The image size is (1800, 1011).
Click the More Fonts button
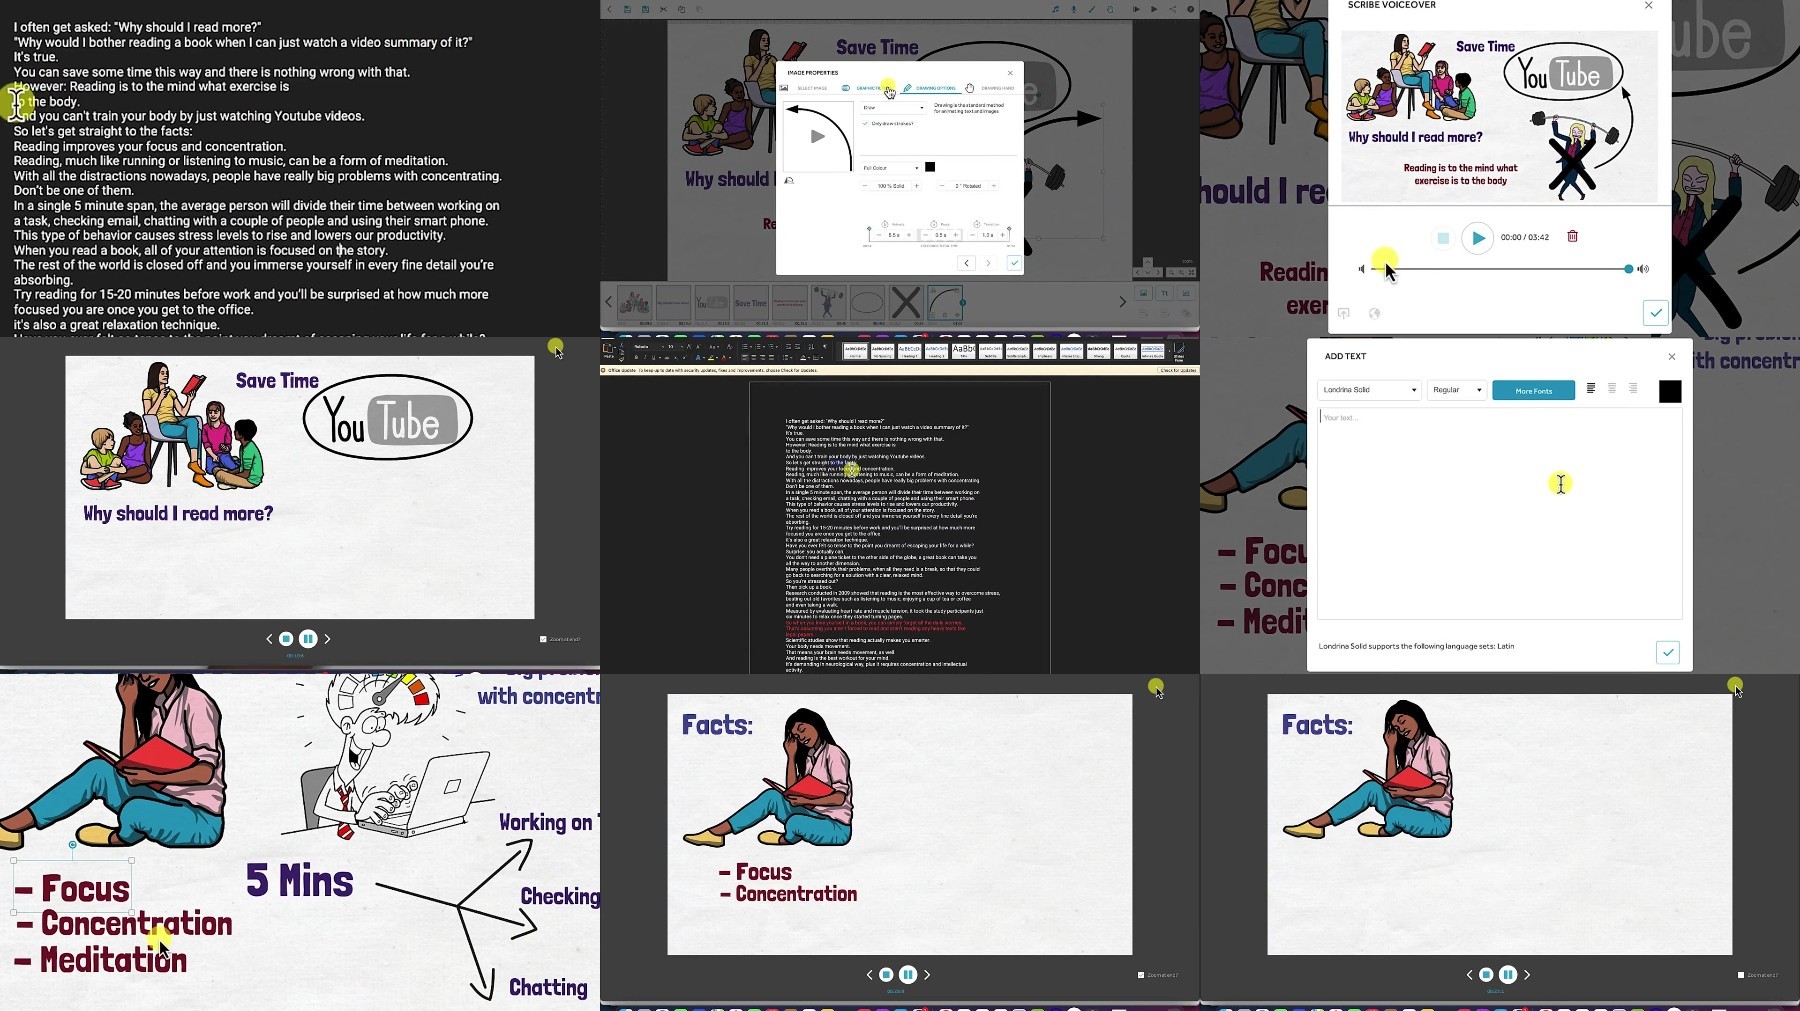click(x=1533, y=390)
